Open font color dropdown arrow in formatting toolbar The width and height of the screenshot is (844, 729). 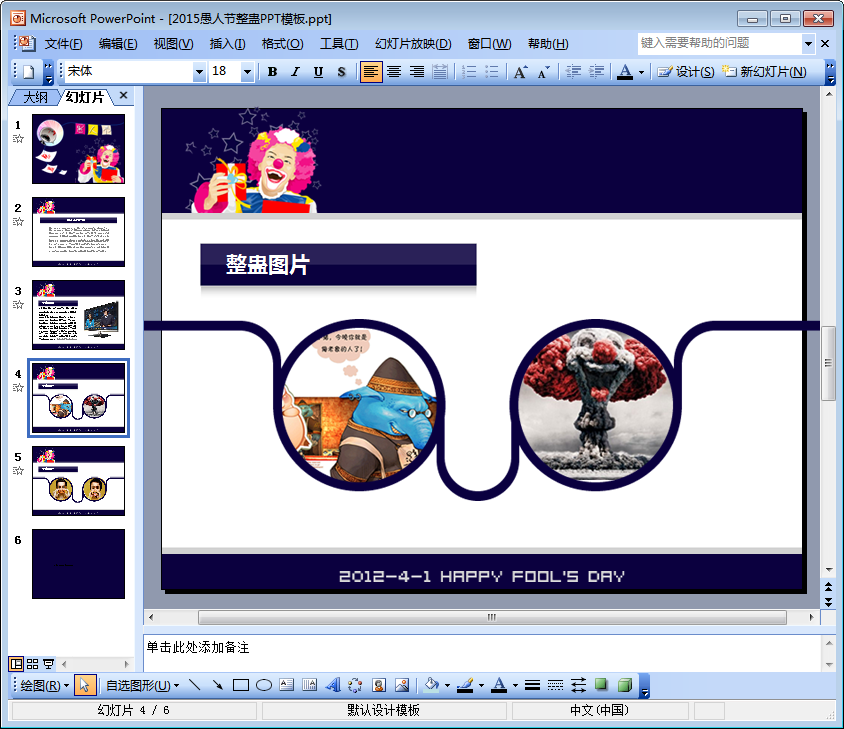point(641,72)
